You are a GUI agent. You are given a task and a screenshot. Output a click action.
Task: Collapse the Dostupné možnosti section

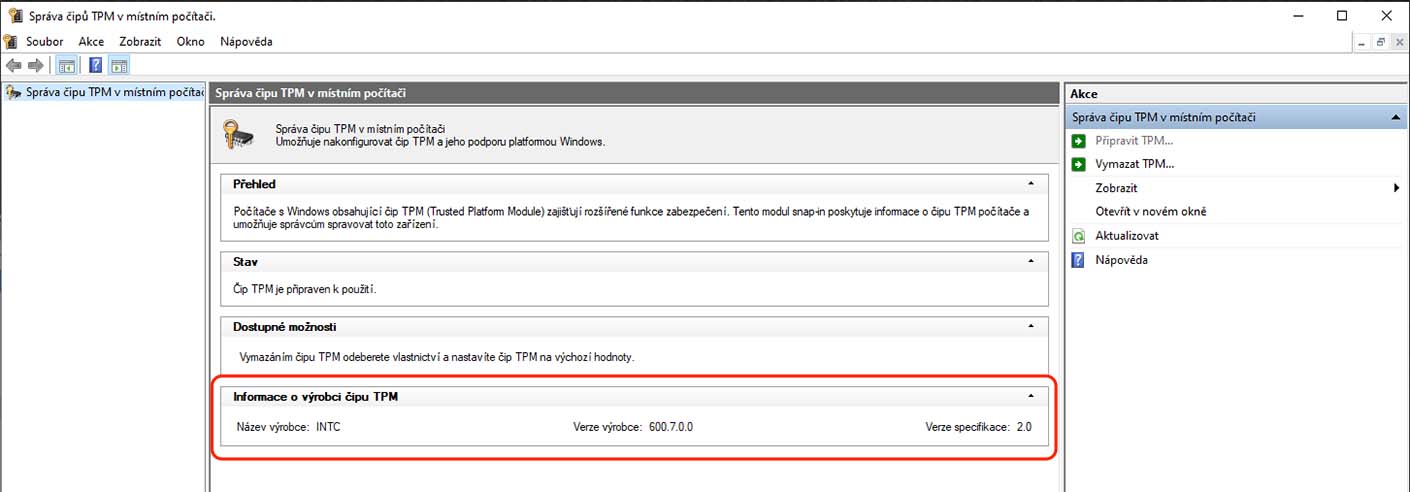1030,326
